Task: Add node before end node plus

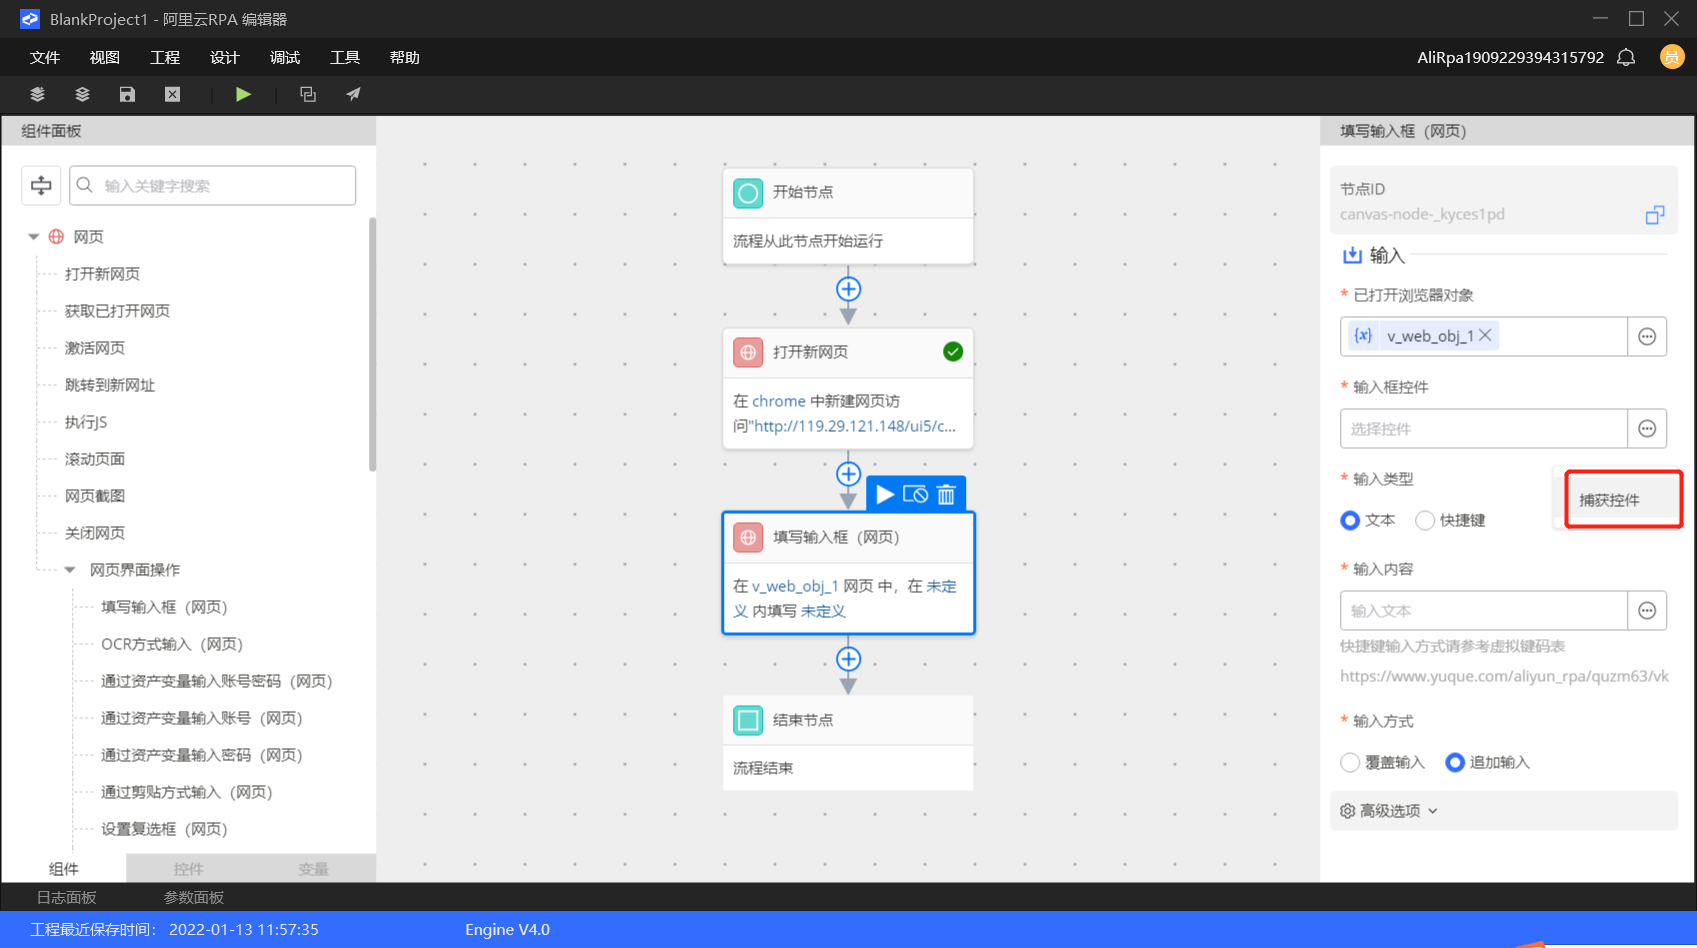Action: [x=848, y=659]
